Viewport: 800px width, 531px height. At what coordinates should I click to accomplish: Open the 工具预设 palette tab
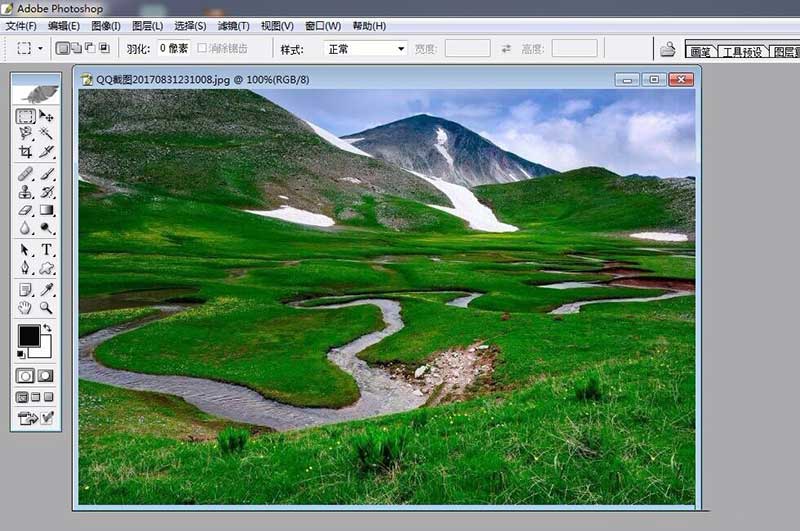click(x=742, y=51)
